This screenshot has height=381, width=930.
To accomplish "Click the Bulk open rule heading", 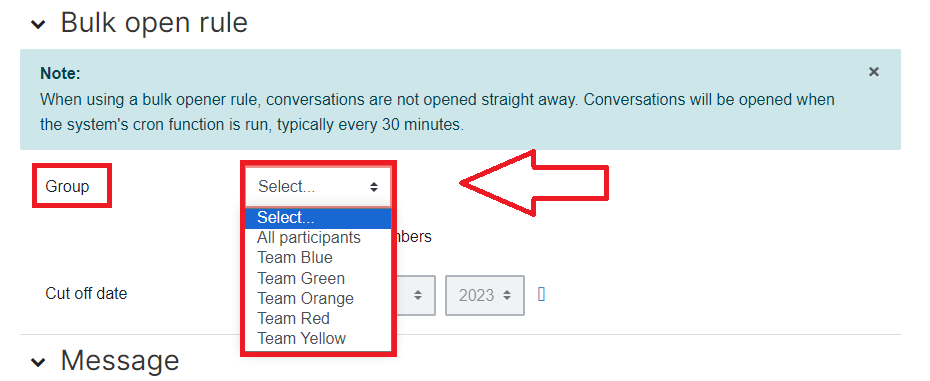I will (154, 24).
